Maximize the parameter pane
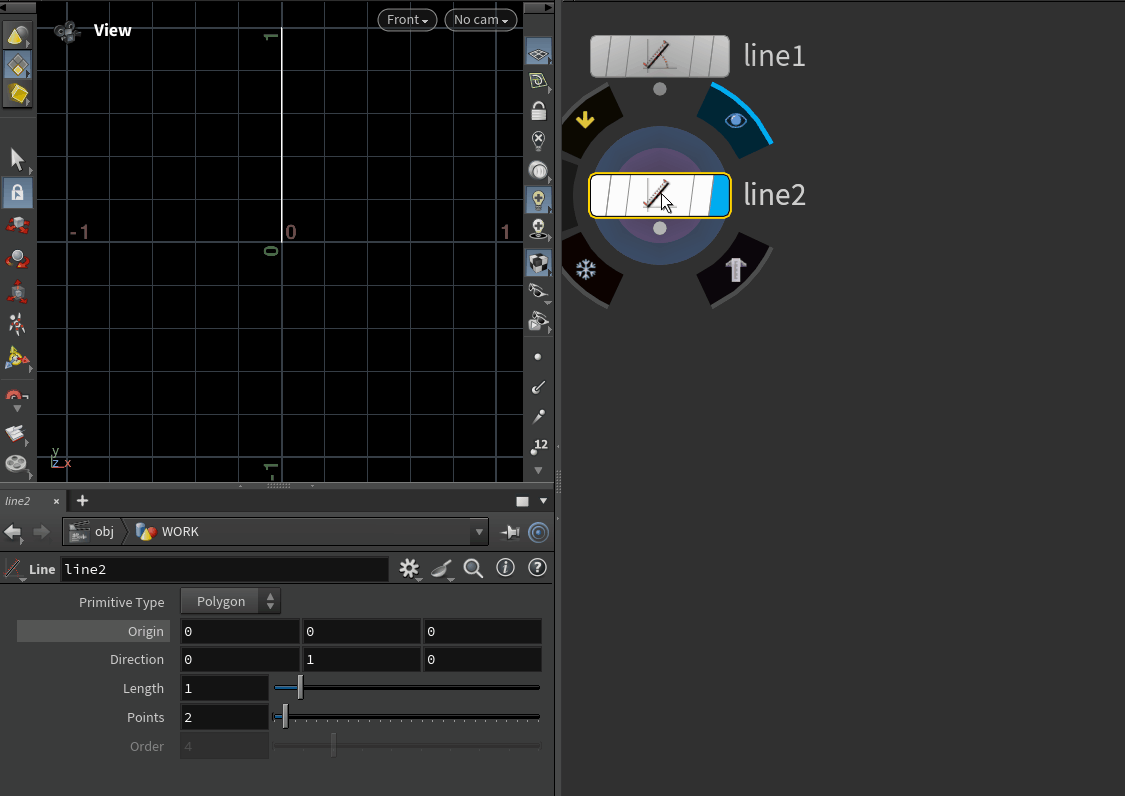The image size is (1125, 796). [522, 501]
